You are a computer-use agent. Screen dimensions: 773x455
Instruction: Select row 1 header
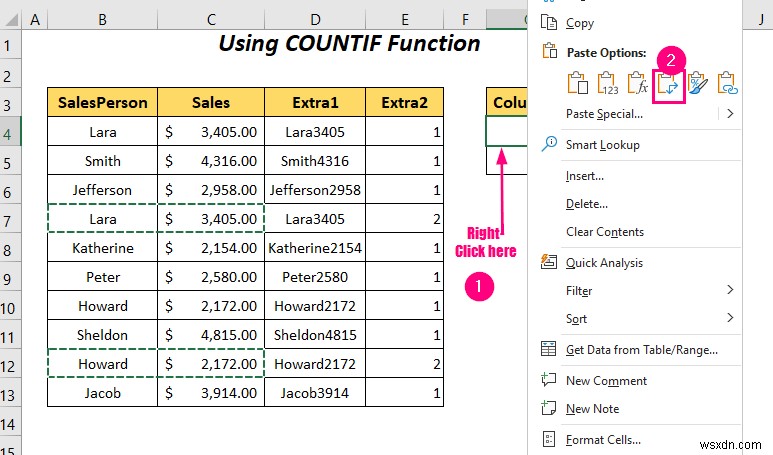pos(10,45)
